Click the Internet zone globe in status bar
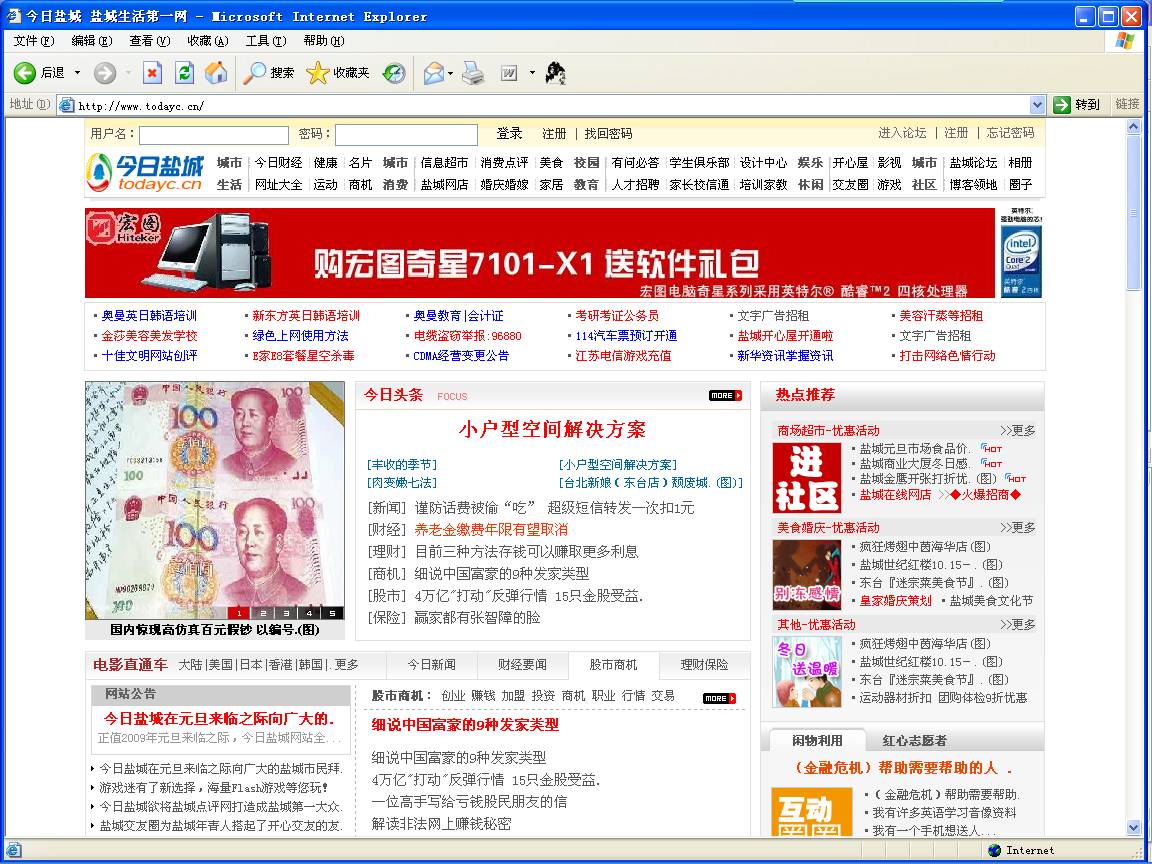The image size is (1152, 864). pos(995,850)
